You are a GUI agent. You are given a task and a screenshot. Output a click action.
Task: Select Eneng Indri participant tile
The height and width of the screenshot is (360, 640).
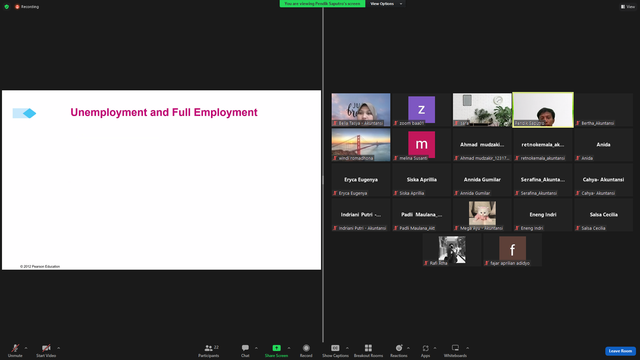click(x=543, y=215)
